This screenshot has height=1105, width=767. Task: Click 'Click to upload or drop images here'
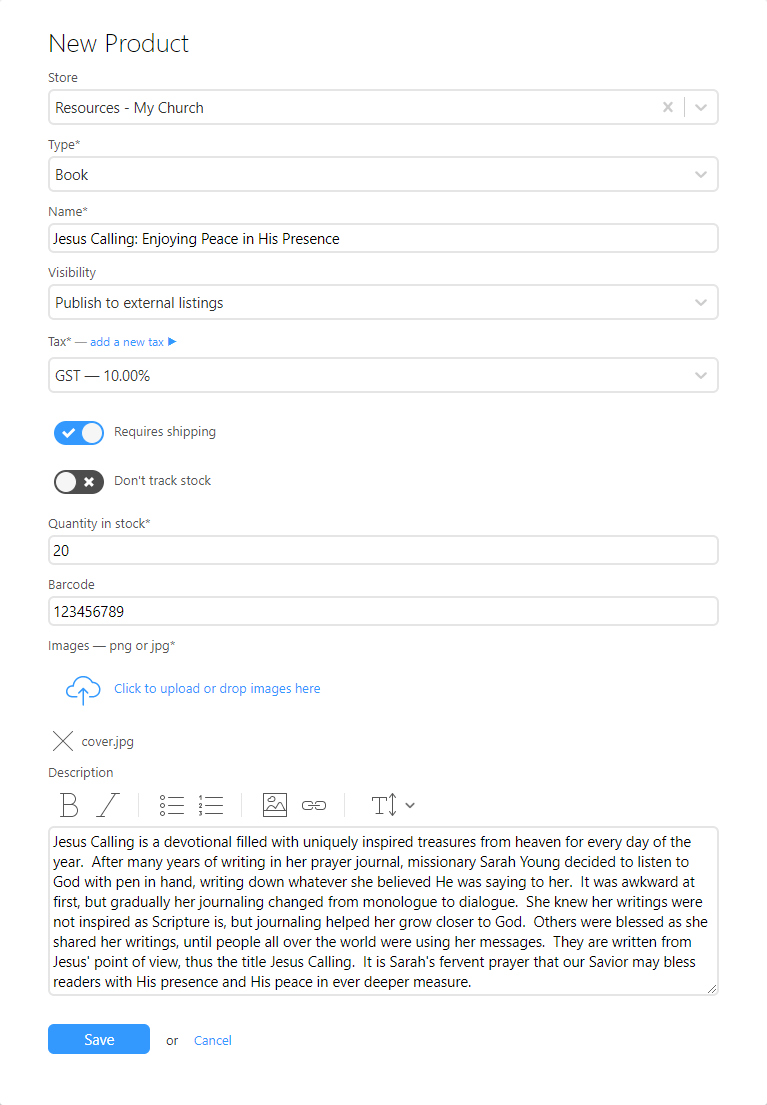(217, 689)
